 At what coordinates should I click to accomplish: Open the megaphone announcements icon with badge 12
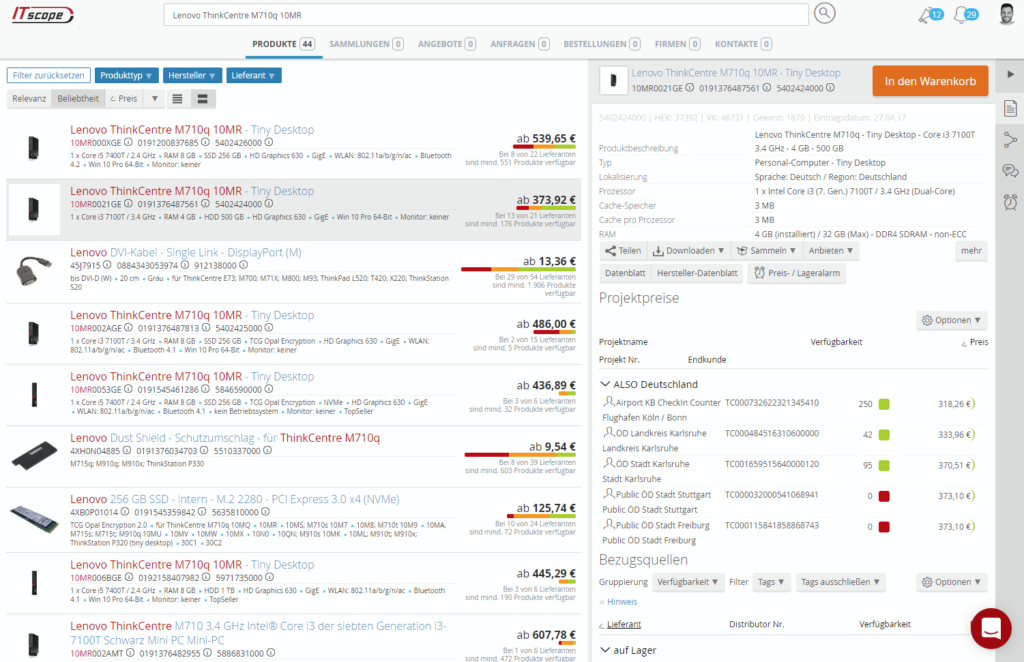[x=930, y=14]
